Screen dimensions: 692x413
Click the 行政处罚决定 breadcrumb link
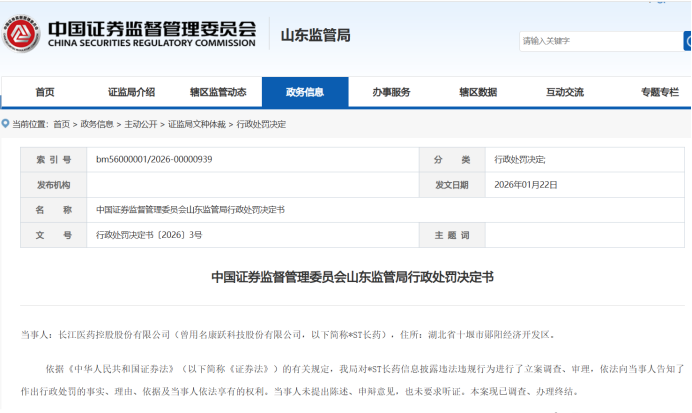pos(261,124)
